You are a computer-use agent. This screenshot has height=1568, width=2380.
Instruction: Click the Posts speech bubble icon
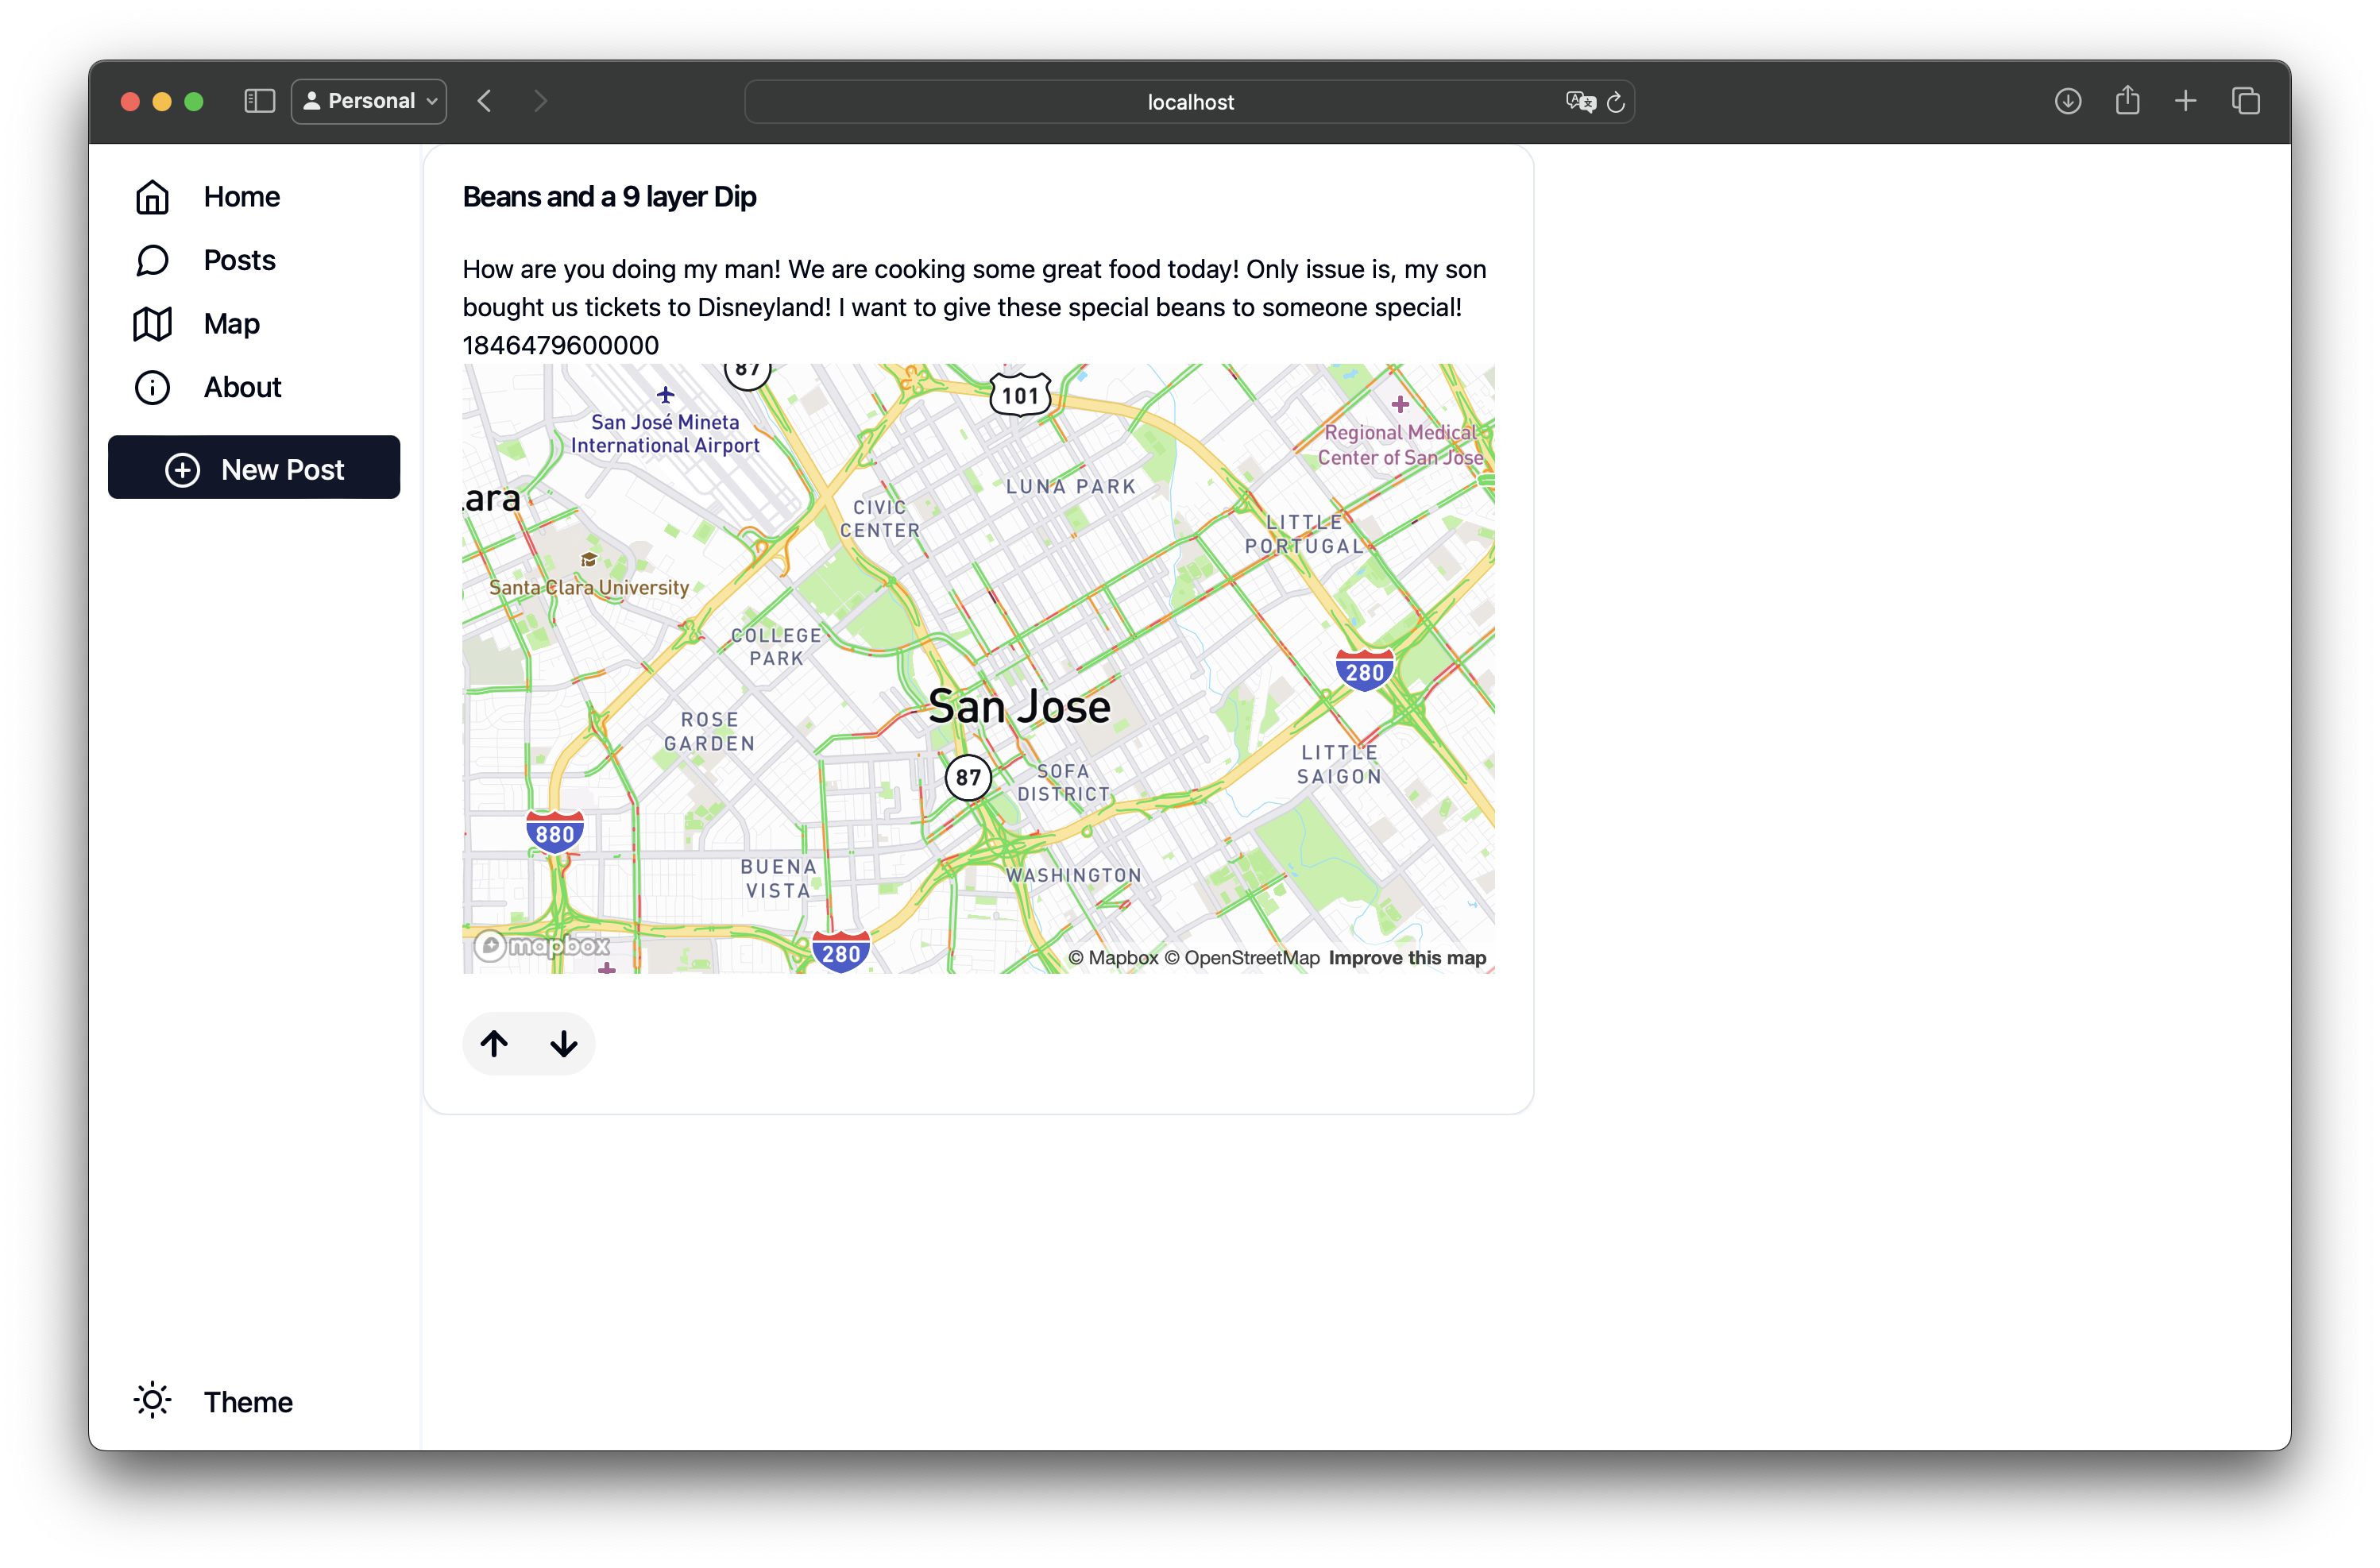point(152,261)
